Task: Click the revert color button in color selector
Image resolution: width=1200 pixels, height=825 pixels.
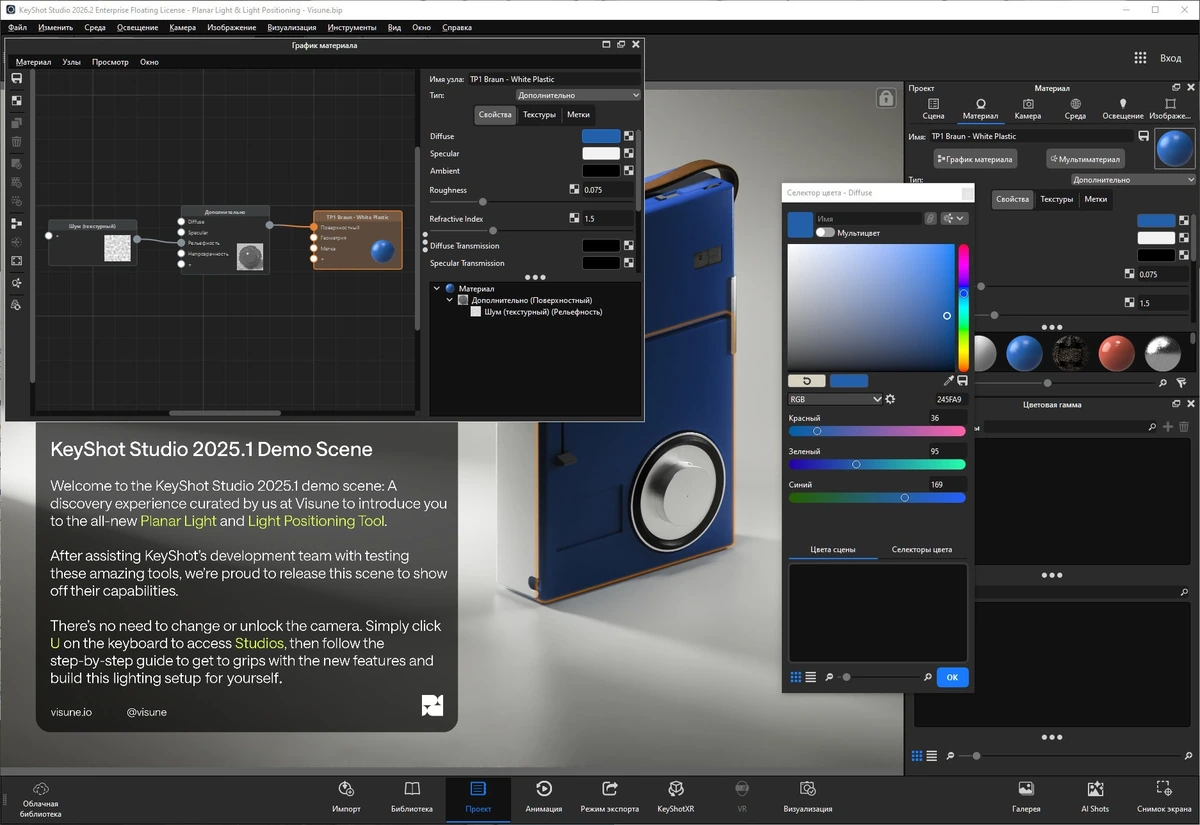Action: (x=806, y=381)
